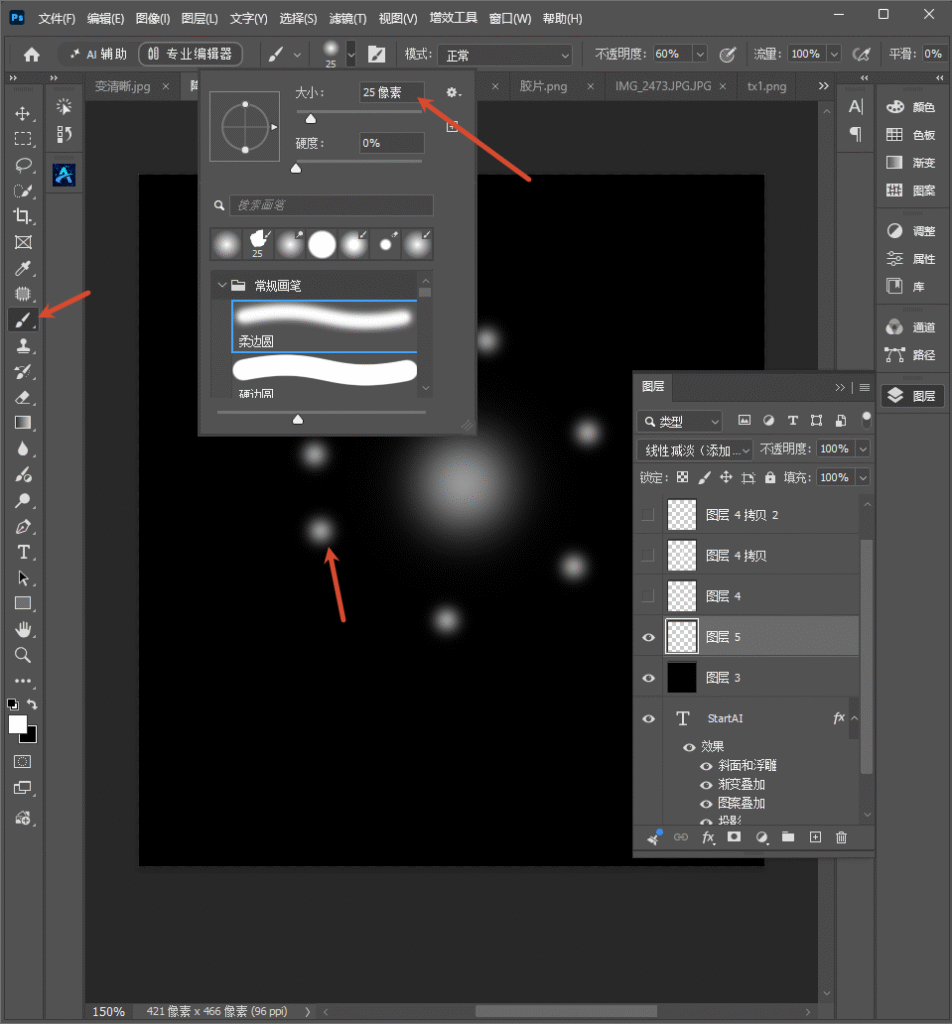
Task: Open the 通道 panel
Action: click(x=912, y=327)
